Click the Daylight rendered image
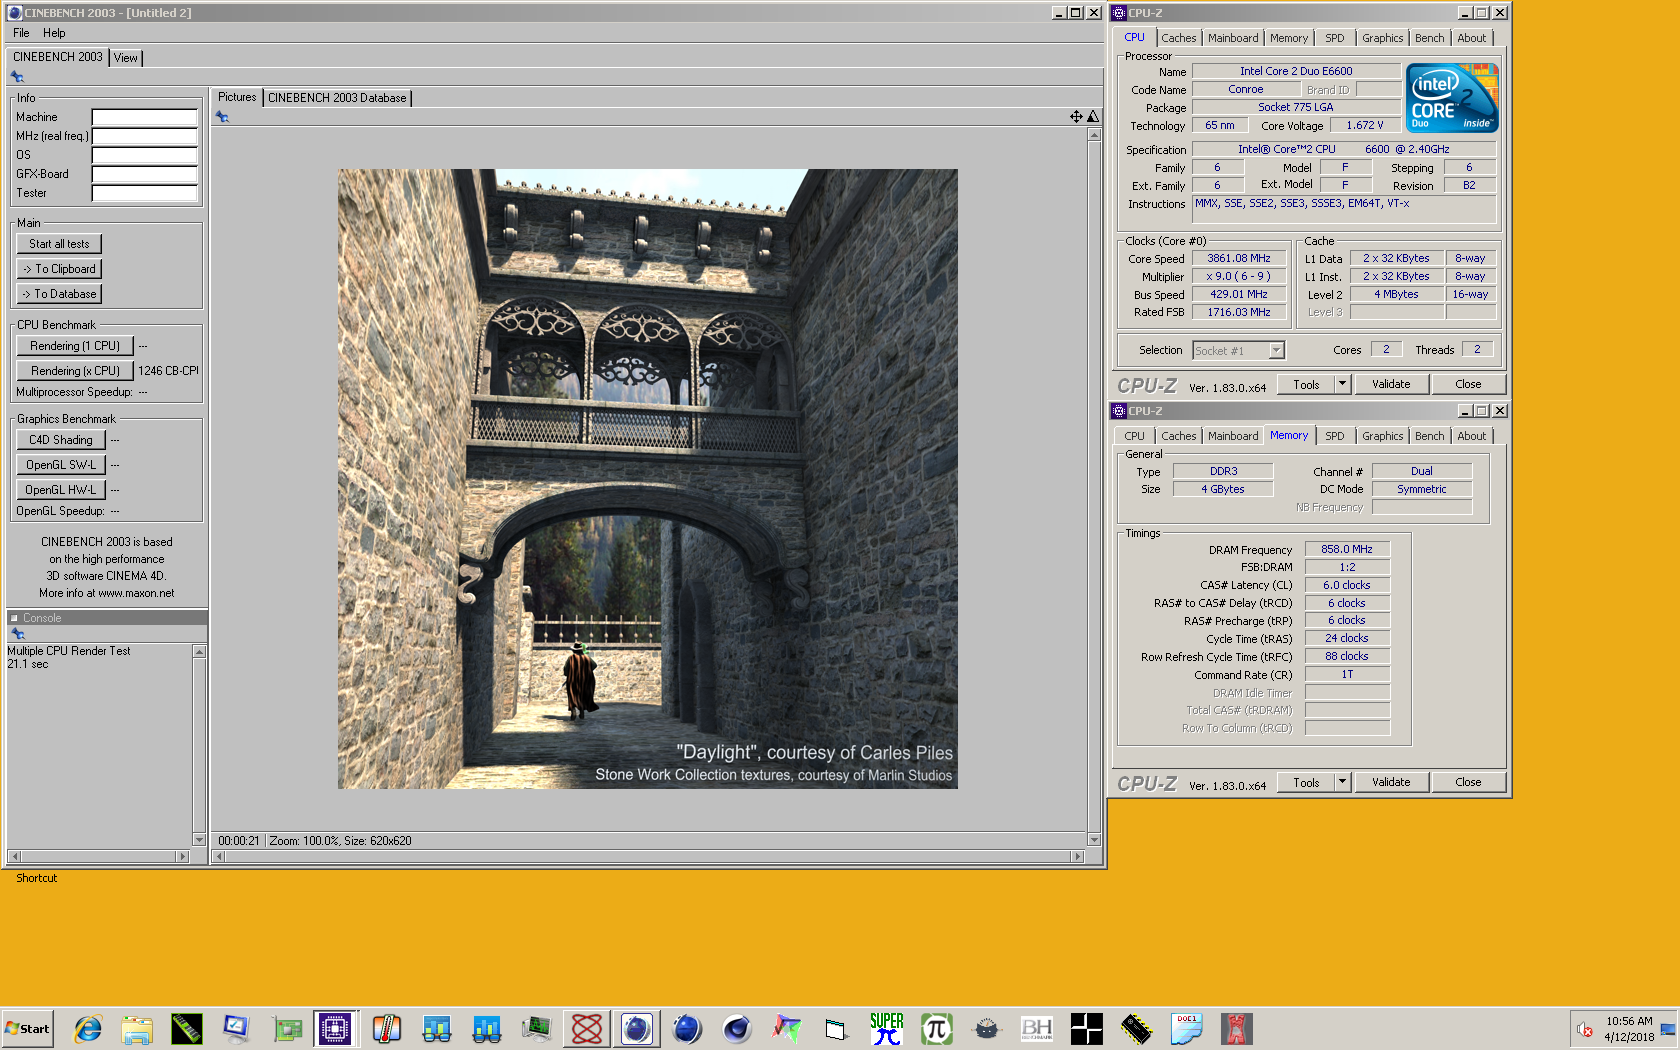The height and width of the screenshot is (1050, 1680). pyautogui.click(x=647, y=479)
